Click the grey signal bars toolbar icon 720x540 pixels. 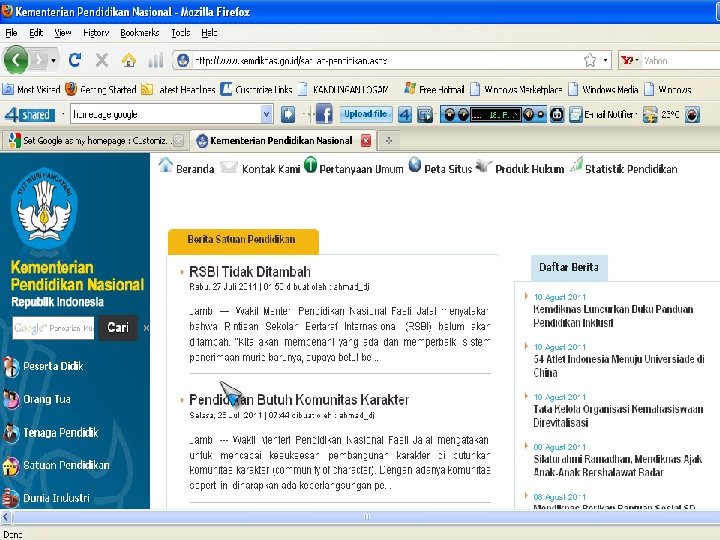tap(156, 60)
